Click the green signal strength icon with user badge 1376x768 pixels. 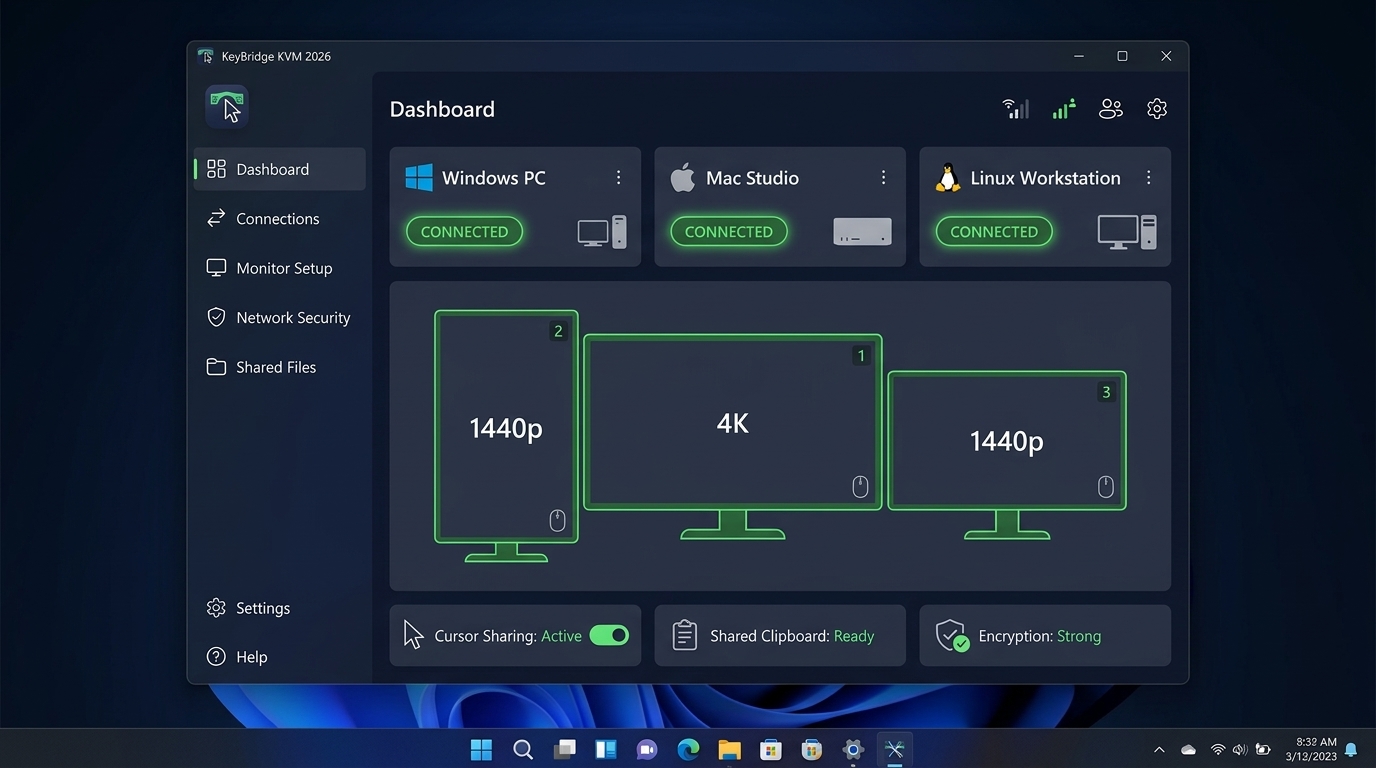1063,109
